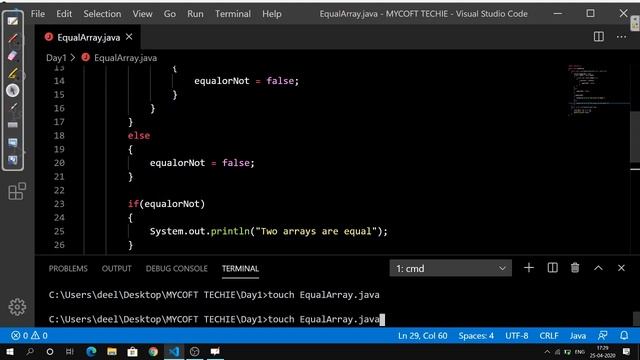Open the terminal selector dropdown '1: cmd'
Viewport: 640px width, 360px height.
pyautogui.click(x=450, y=268)
